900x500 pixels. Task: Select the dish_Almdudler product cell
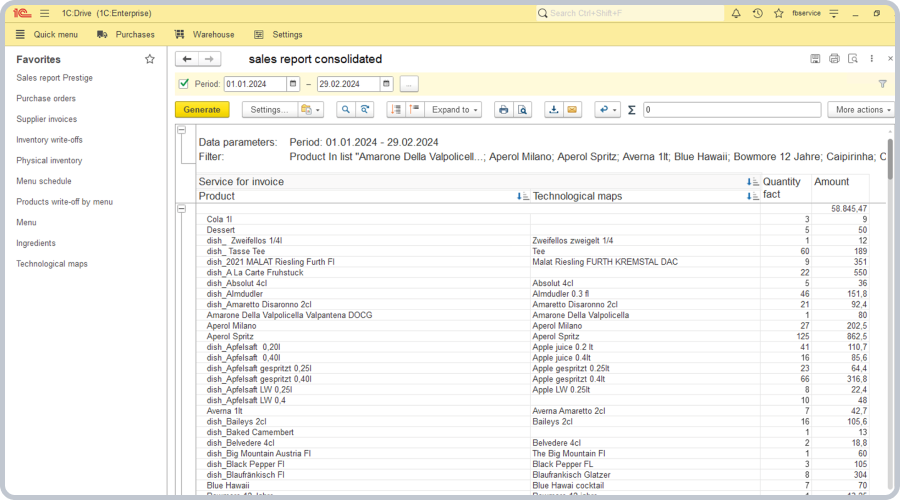pos(363,293)
